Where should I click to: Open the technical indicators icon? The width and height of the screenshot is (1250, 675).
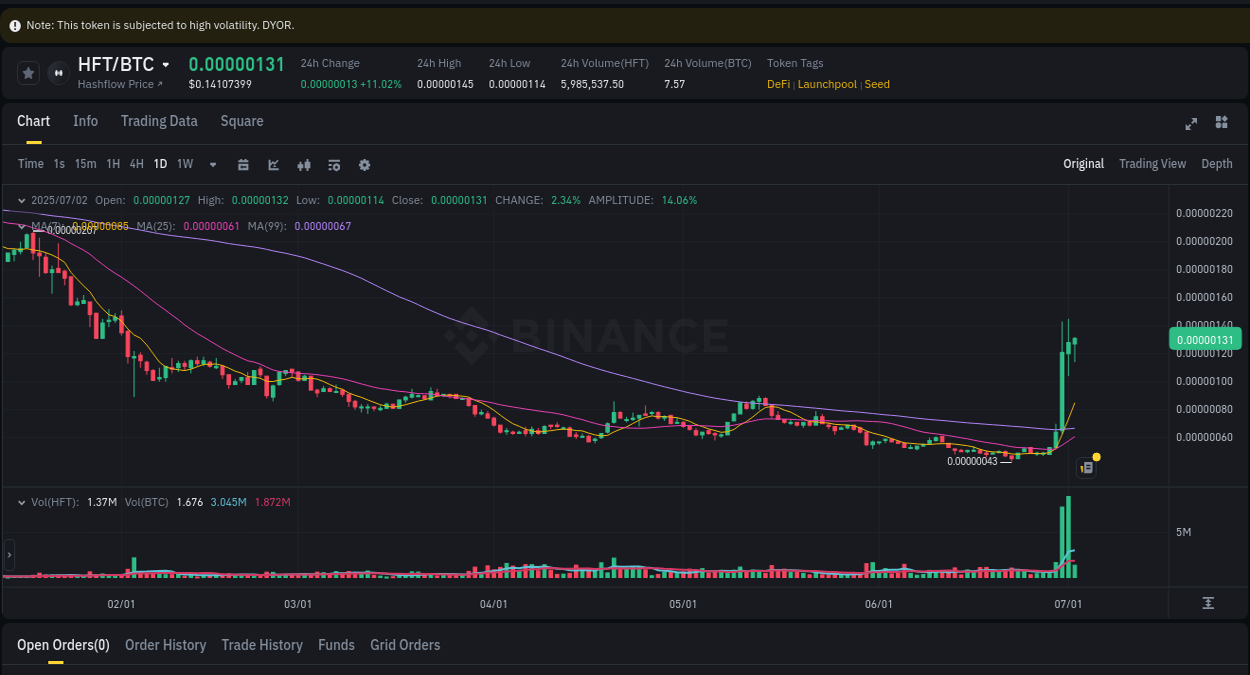303,164
